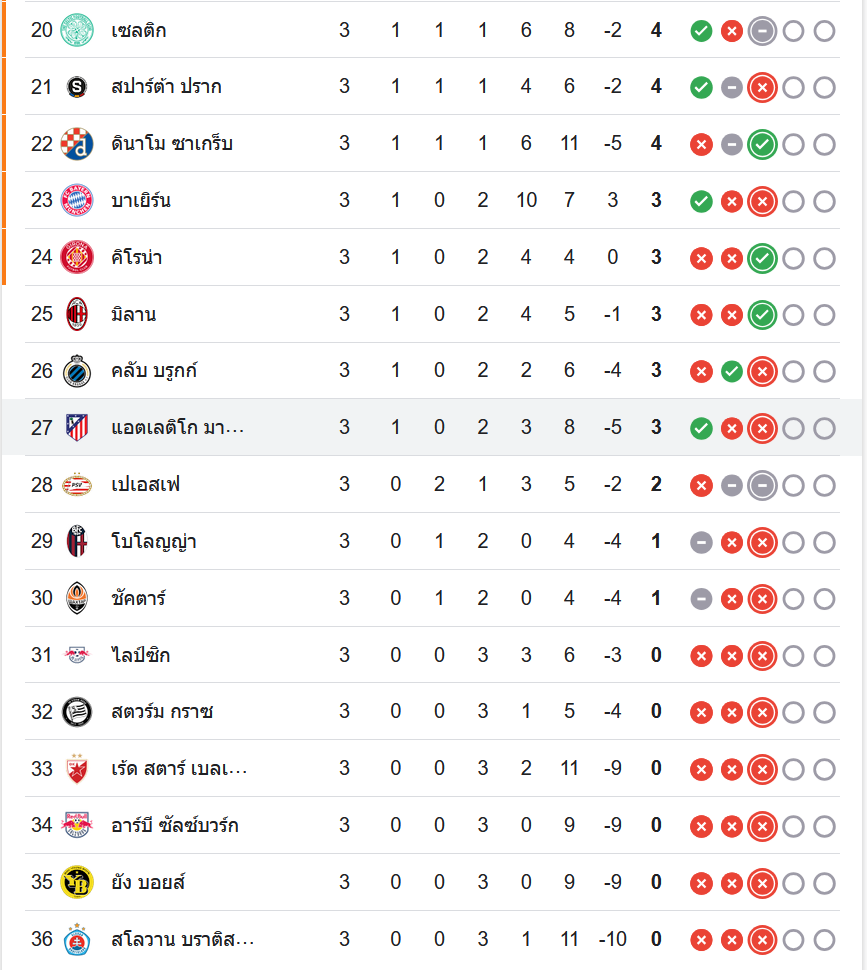Viewport: 867px width, 970px height.
Task: Click Club Brugge's green win form icon
Action: point(732,372)
